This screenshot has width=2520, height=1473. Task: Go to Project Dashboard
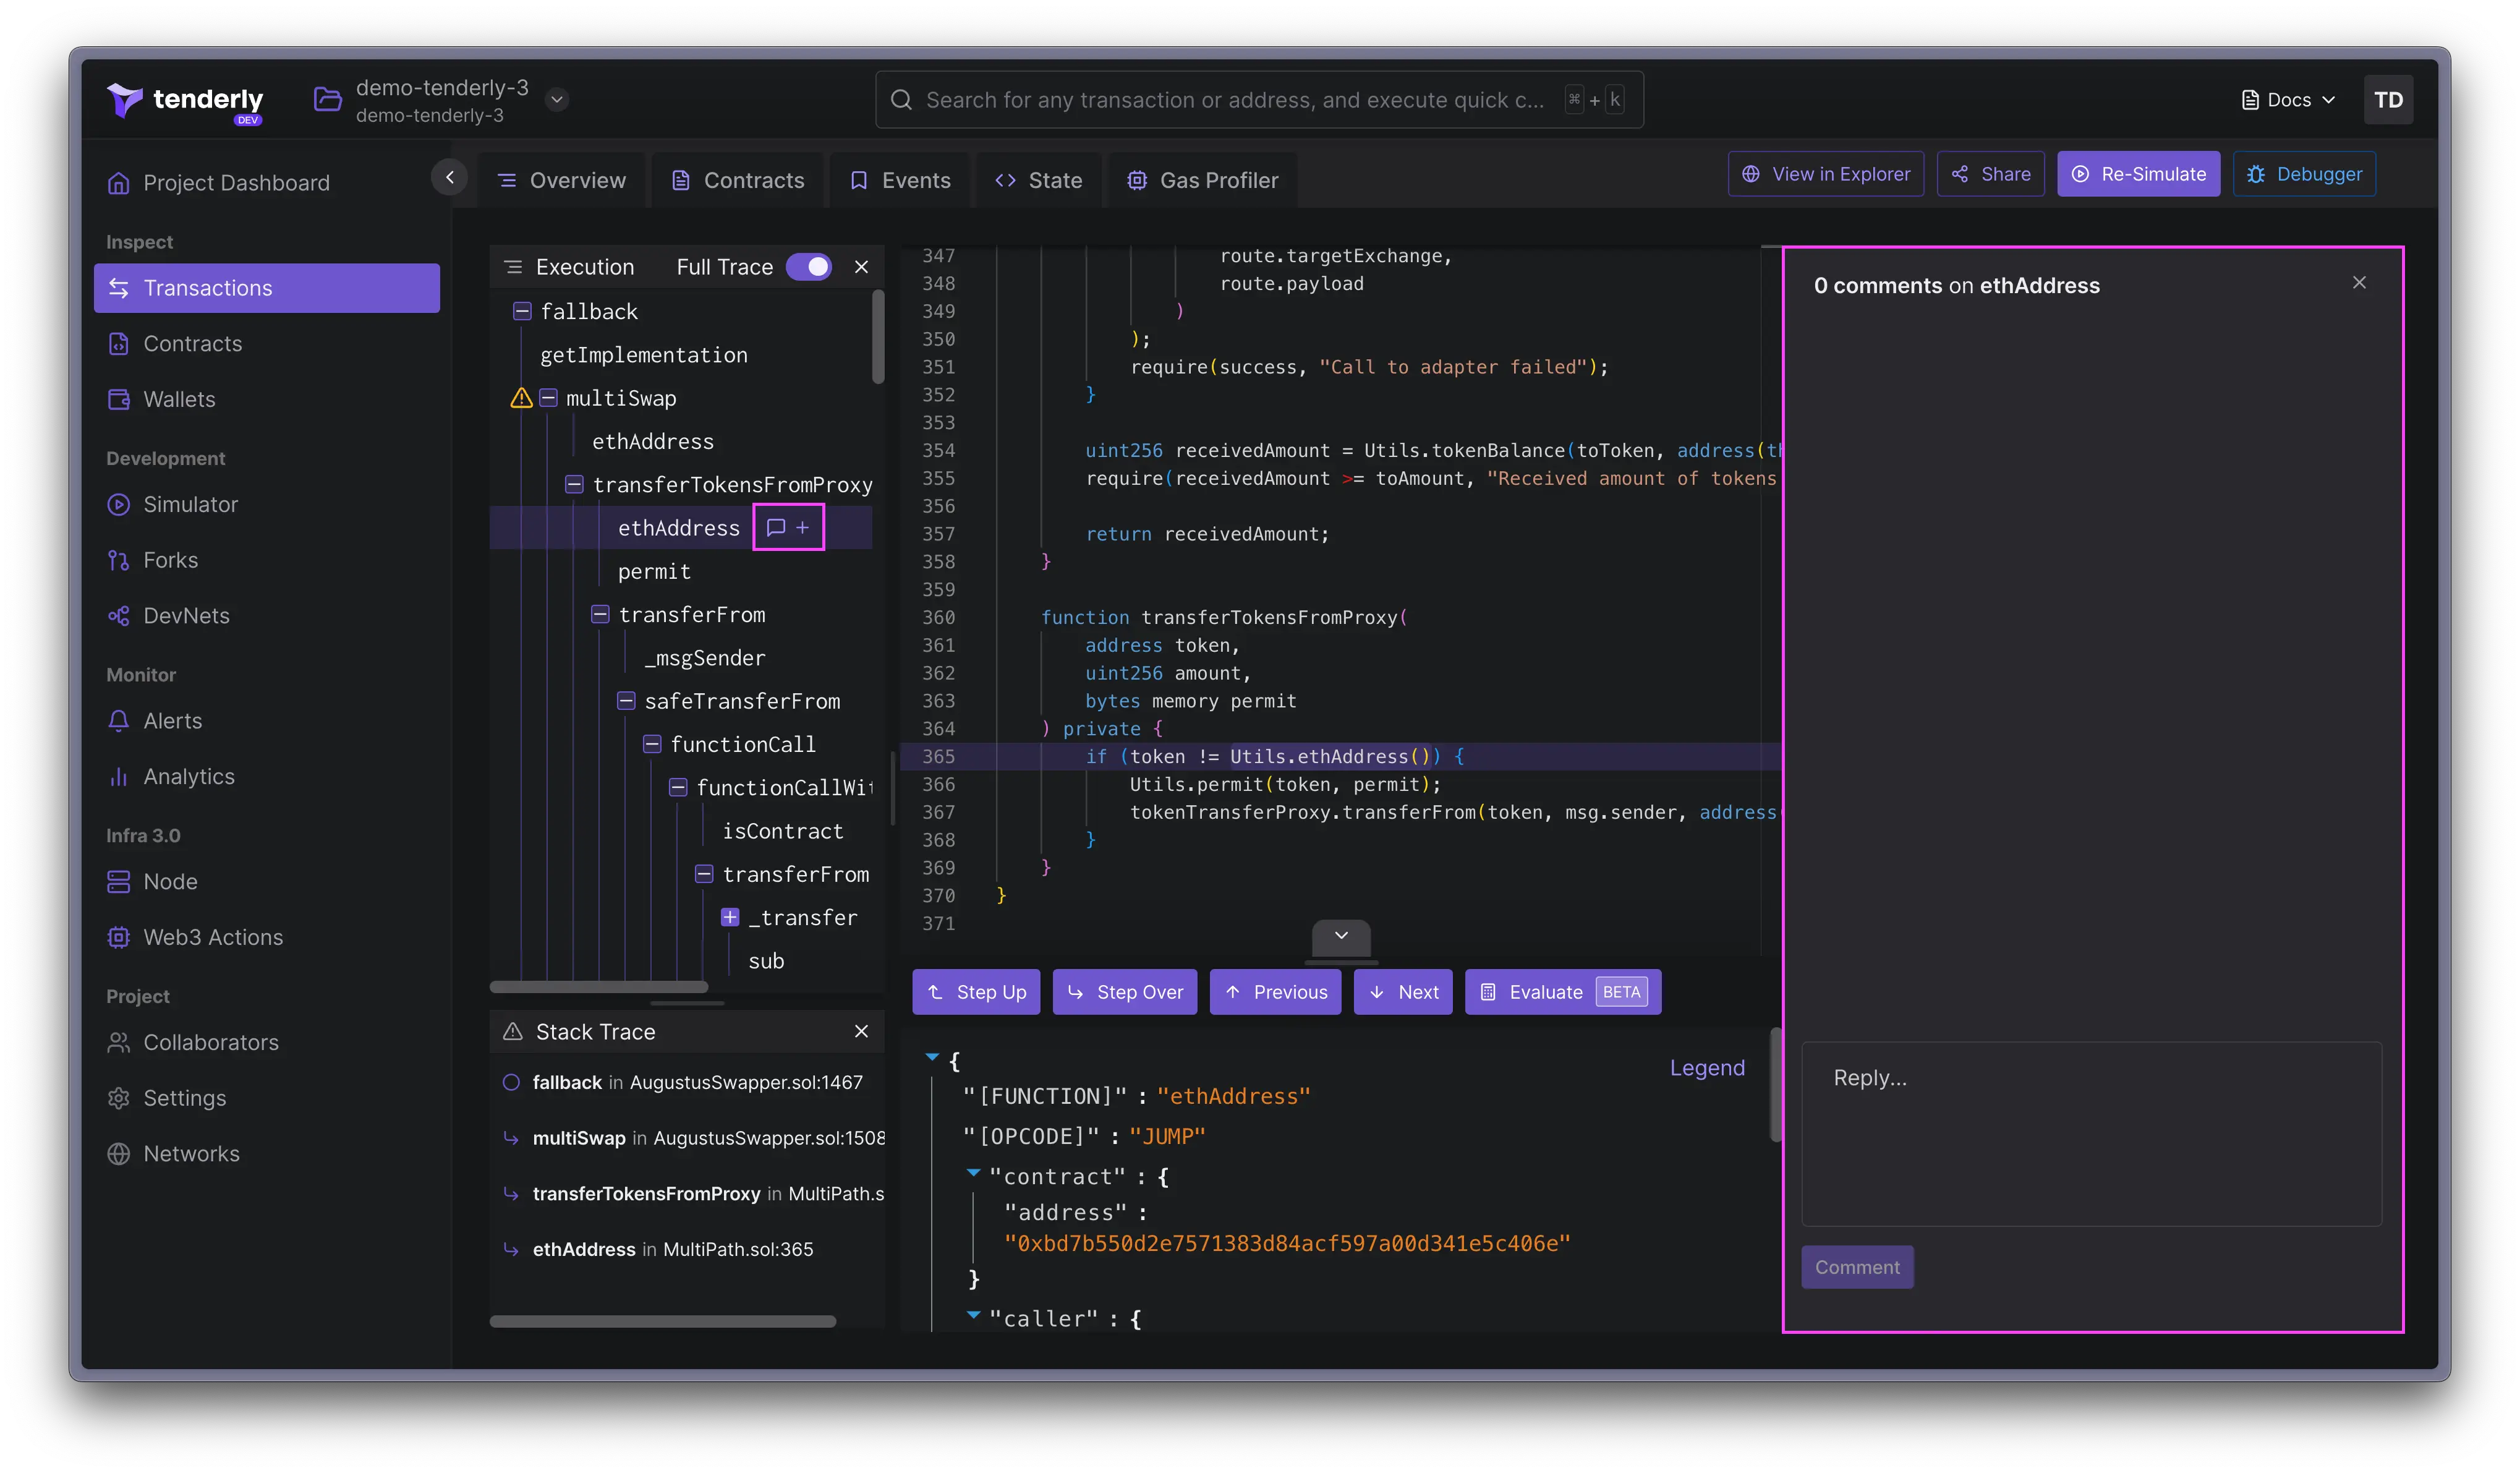click(x=235, y=183)
